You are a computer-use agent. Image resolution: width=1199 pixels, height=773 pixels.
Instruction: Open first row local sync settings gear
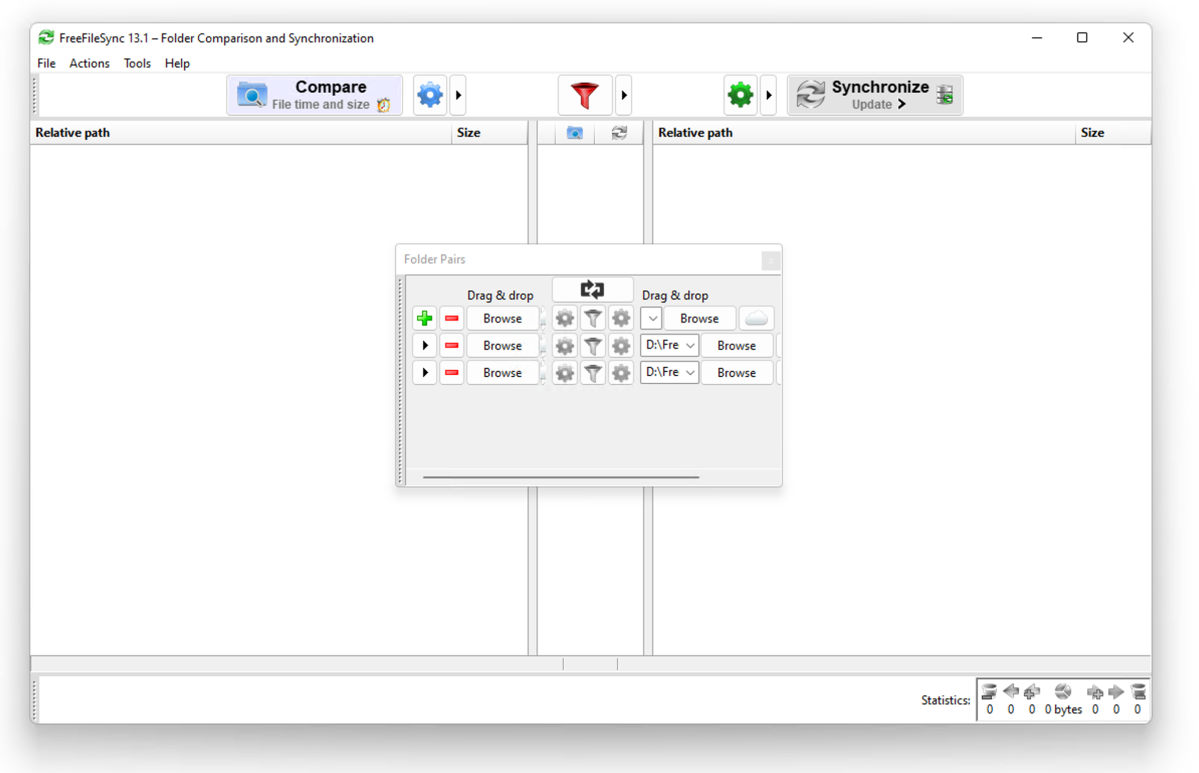click(621, 318)
